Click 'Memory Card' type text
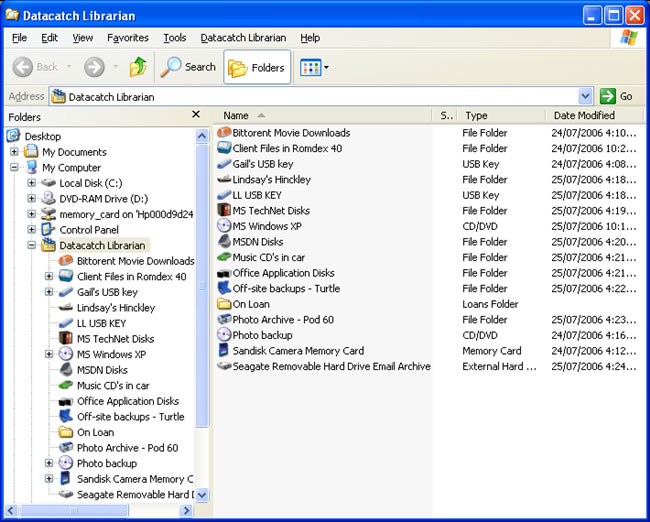 (x=492, y=351)
